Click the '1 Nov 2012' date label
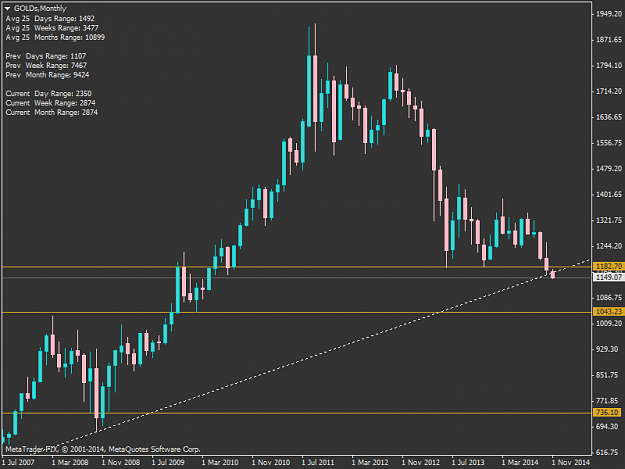The image size is (625, 469). tap(421, 462)
